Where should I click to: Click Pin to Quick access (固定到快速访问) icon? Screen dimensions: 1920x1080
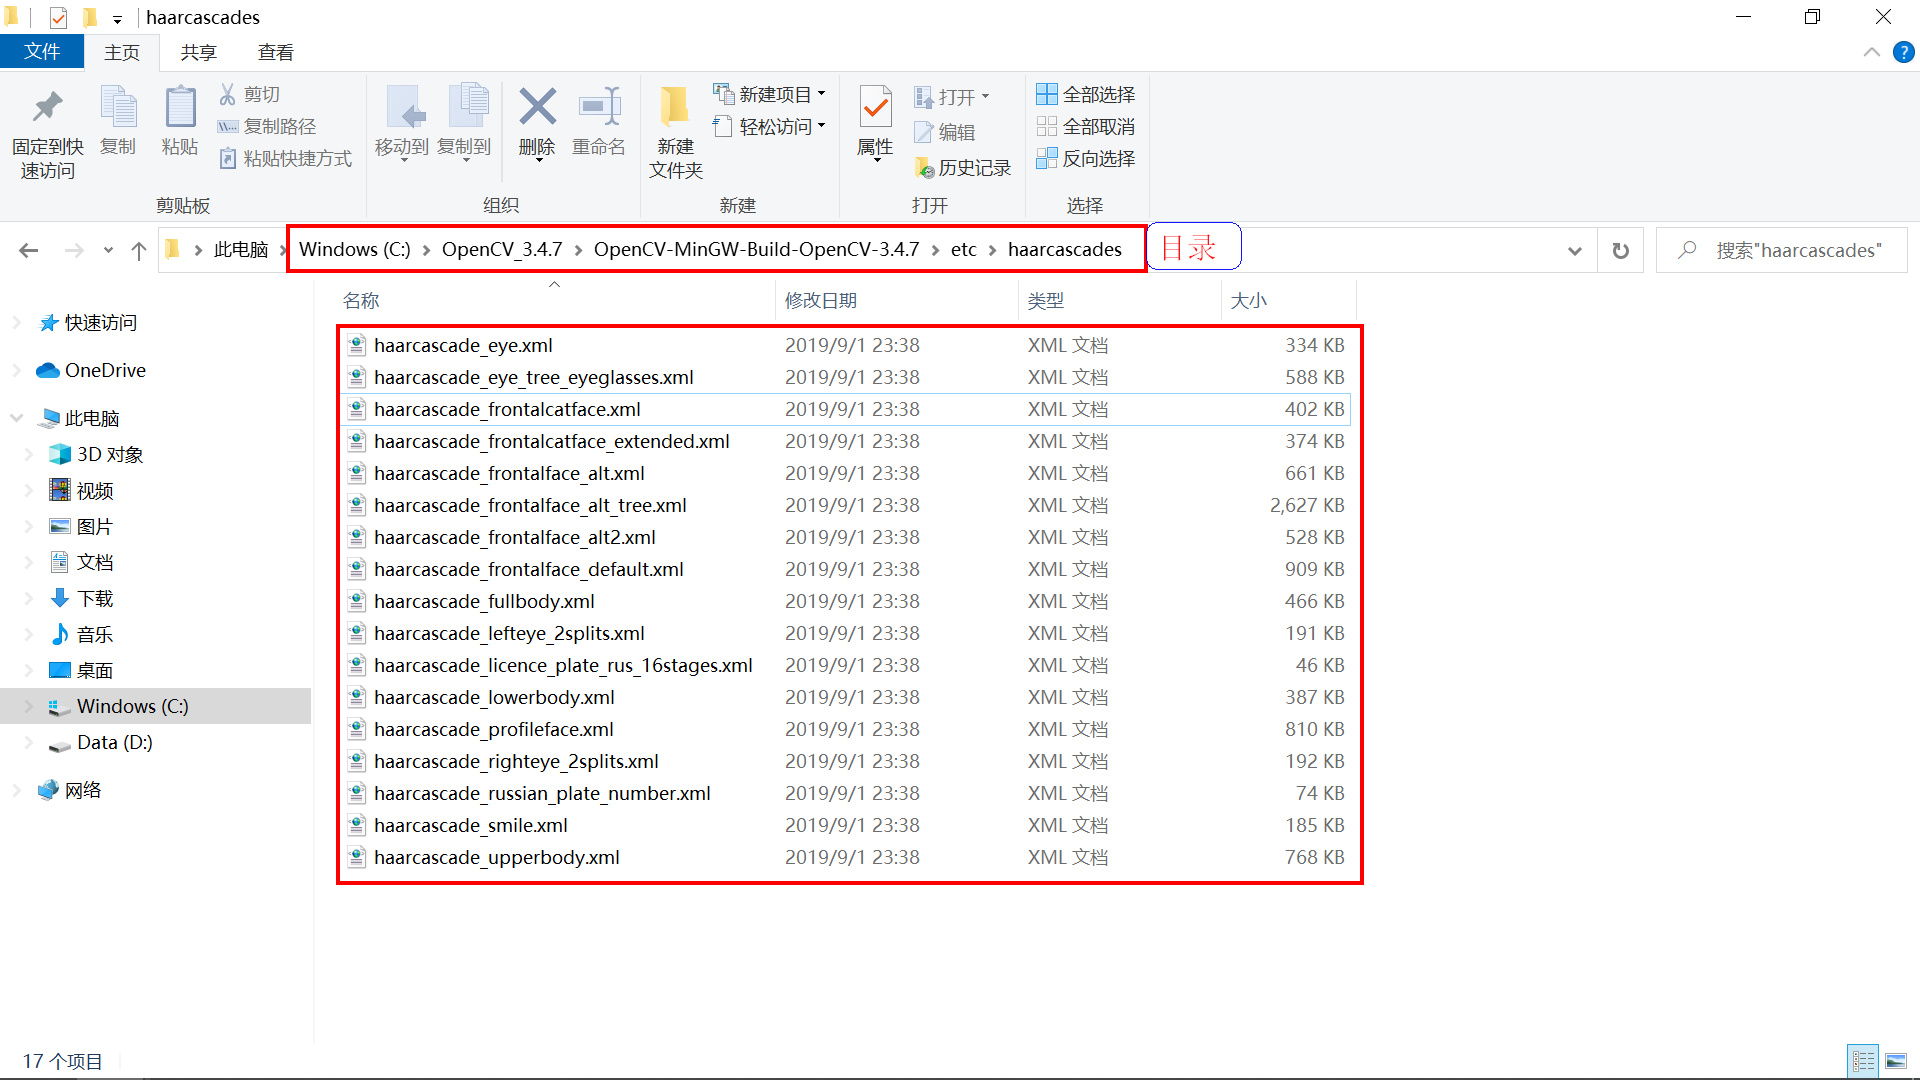pos(47,108)
